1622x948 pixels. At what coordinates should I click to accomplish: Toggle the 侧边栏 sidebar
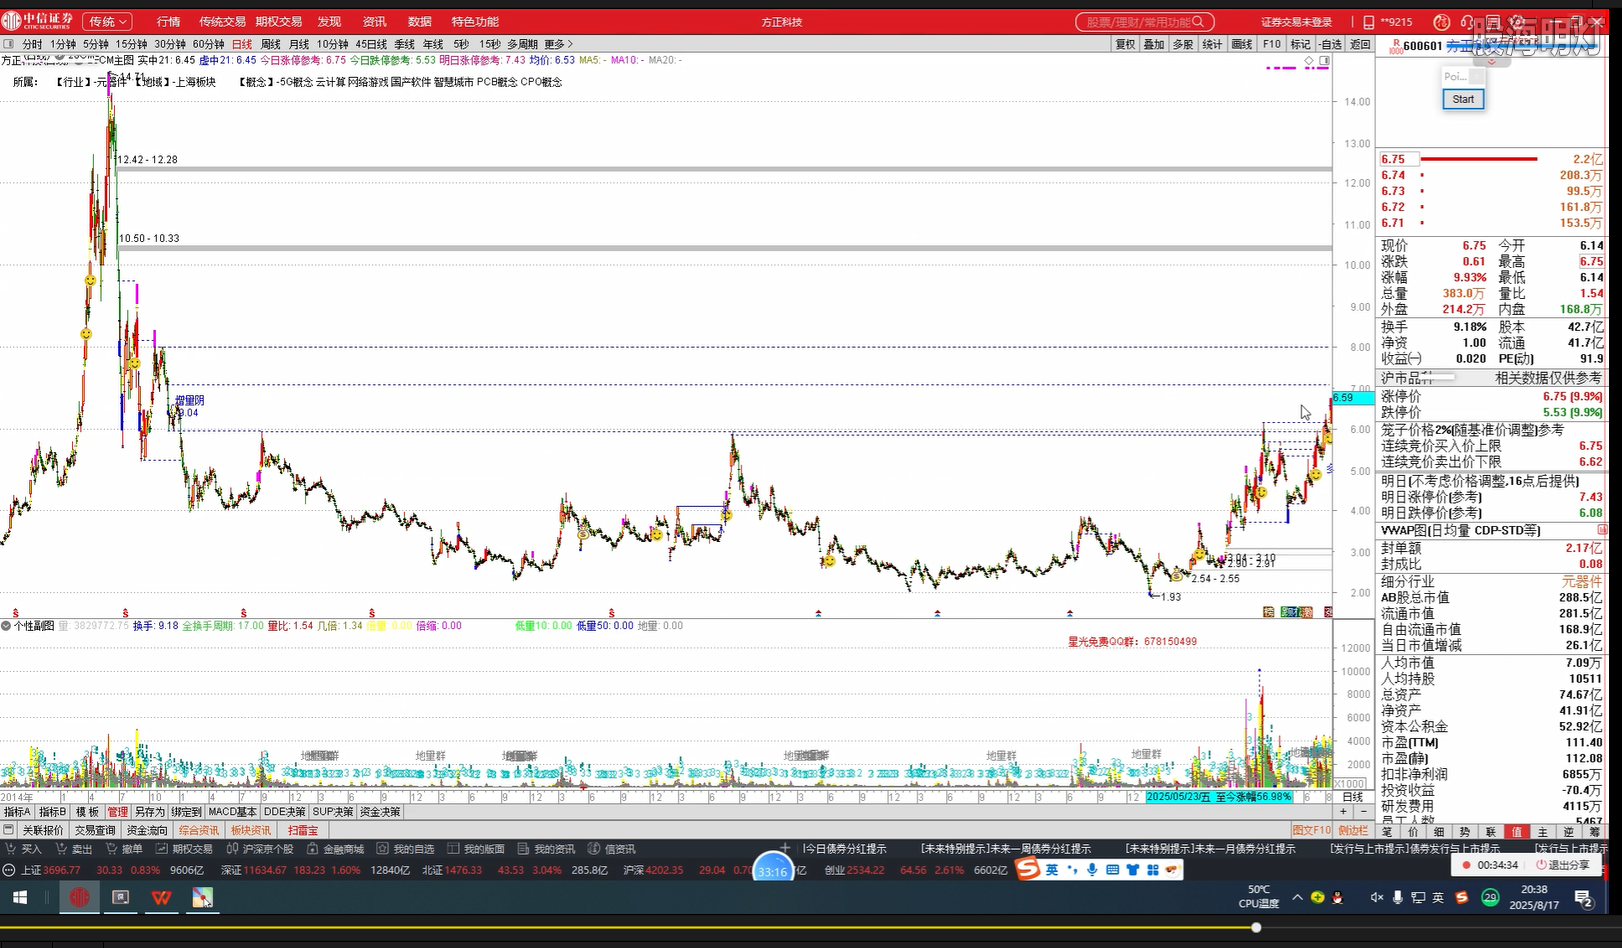tap(1353, 830)
